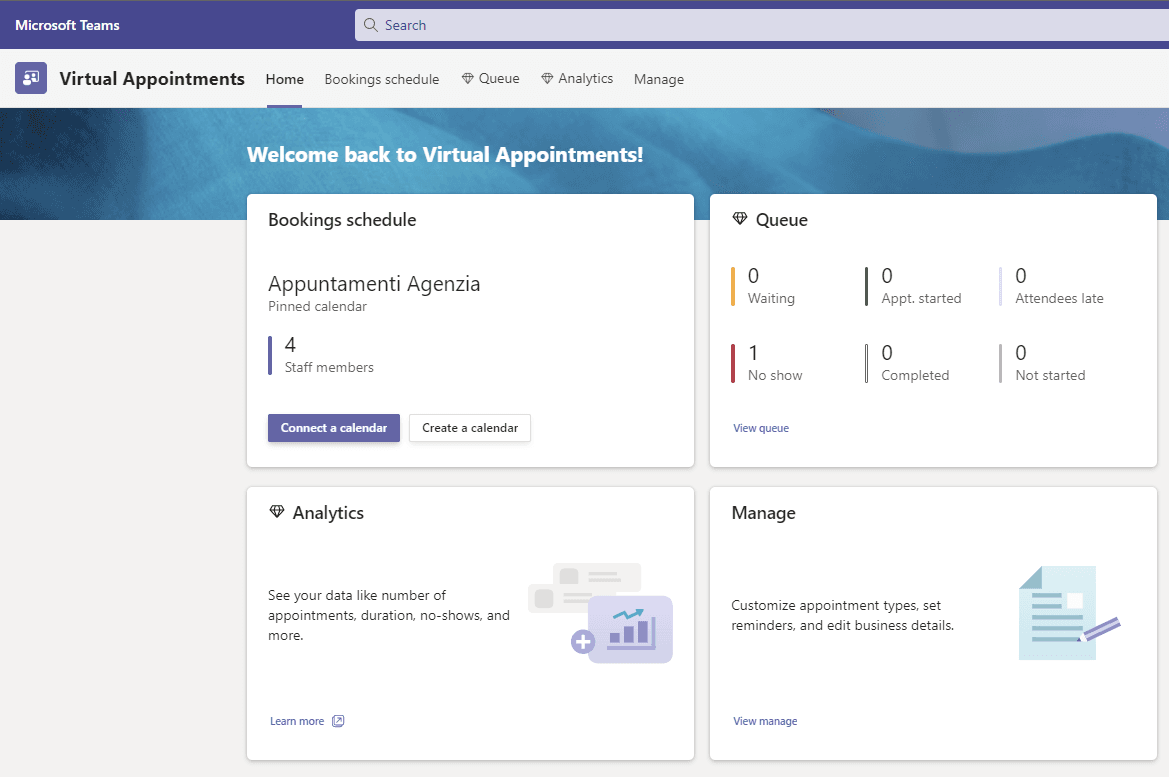The width and height of the screenshot is (1169, 777).
Task: Click the Analytics description text
Action: pyautogui.click(x=388, y=615)
